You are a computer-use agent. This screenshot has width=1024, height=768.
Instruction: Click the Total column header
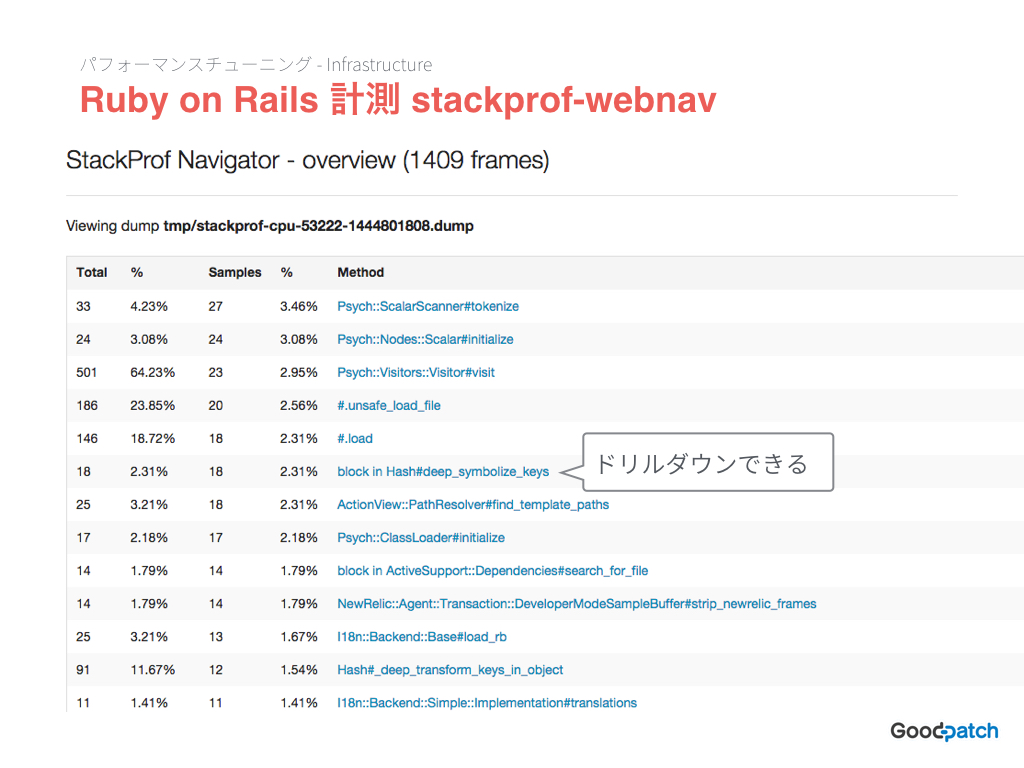click(x=91, y=272)
